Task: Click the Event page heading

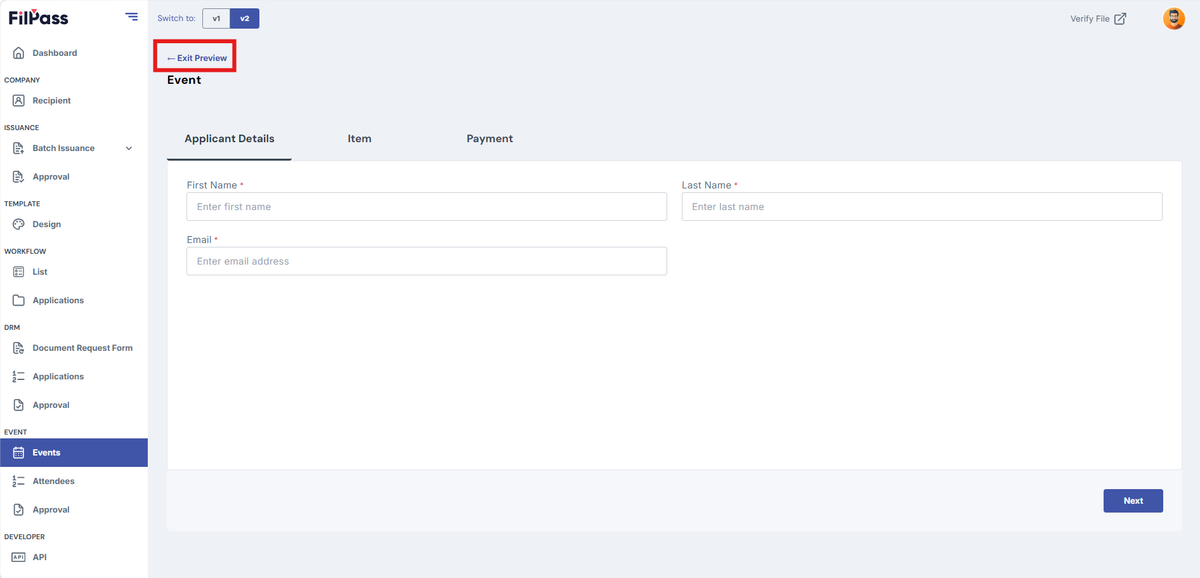Action: (x=184, y=80)
